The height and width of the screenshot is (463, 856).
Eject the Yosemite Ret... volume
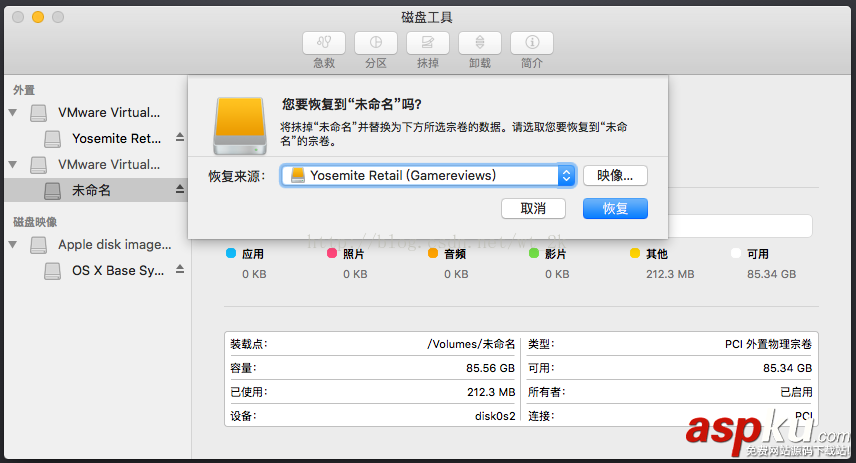[x=180, y=138]
